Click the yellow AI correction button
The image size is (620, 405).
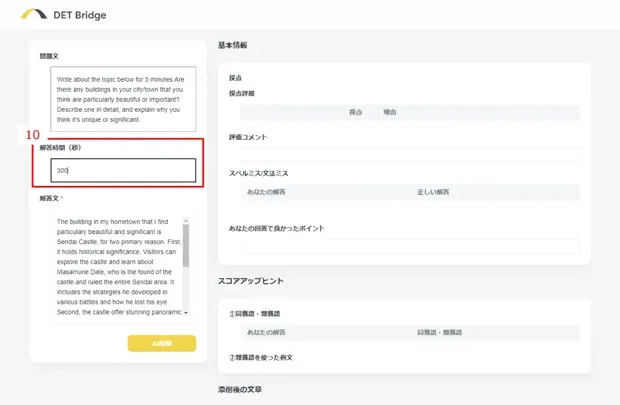pyautogui.click(x=162, y=343)
